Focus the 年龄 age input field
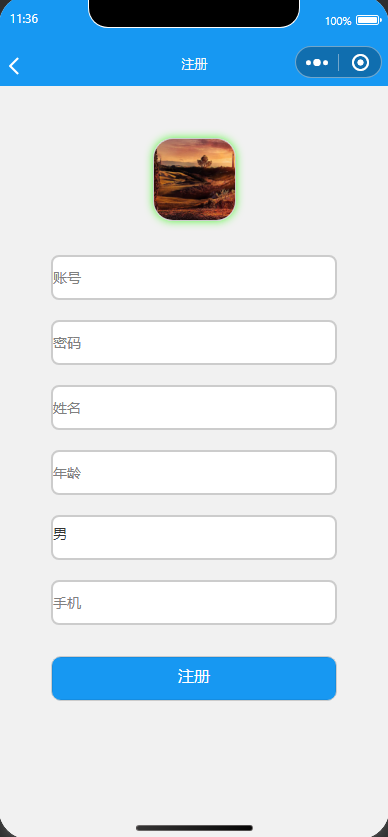The height and width of the screenshot is (837, 388). [194, 472]
